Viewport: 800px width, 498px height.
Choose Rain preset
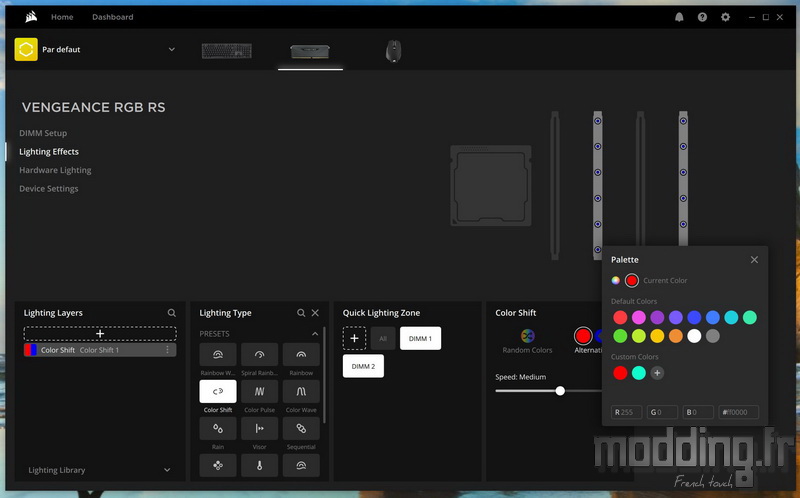pos(218,429)
